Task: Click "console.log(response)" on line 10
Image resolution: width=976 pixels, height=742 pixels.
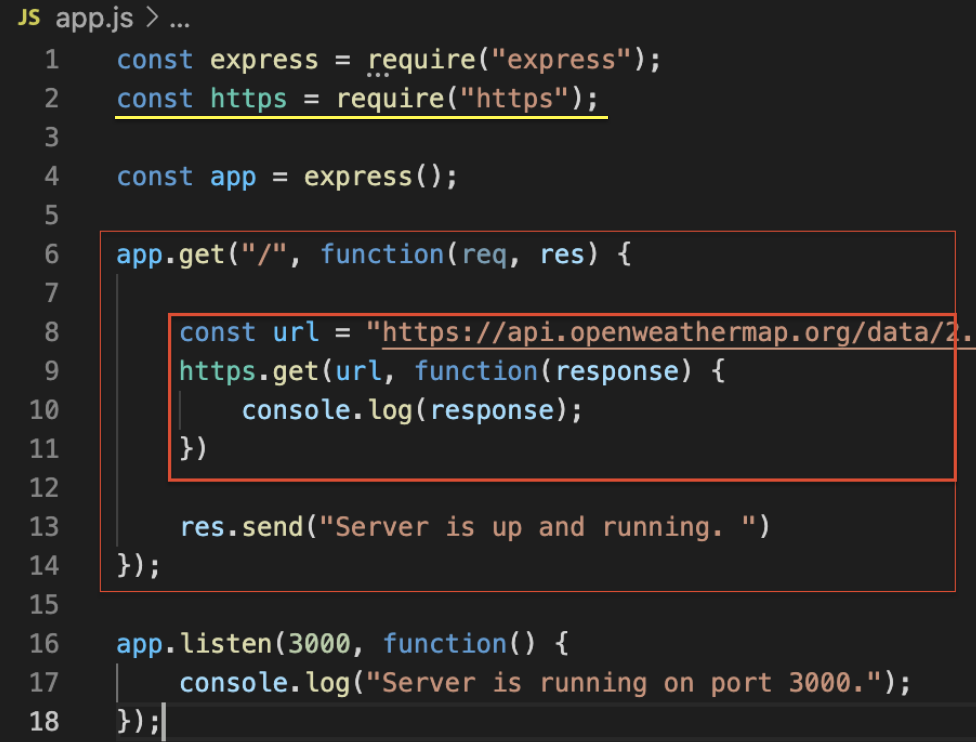Action: pos(405,411)
